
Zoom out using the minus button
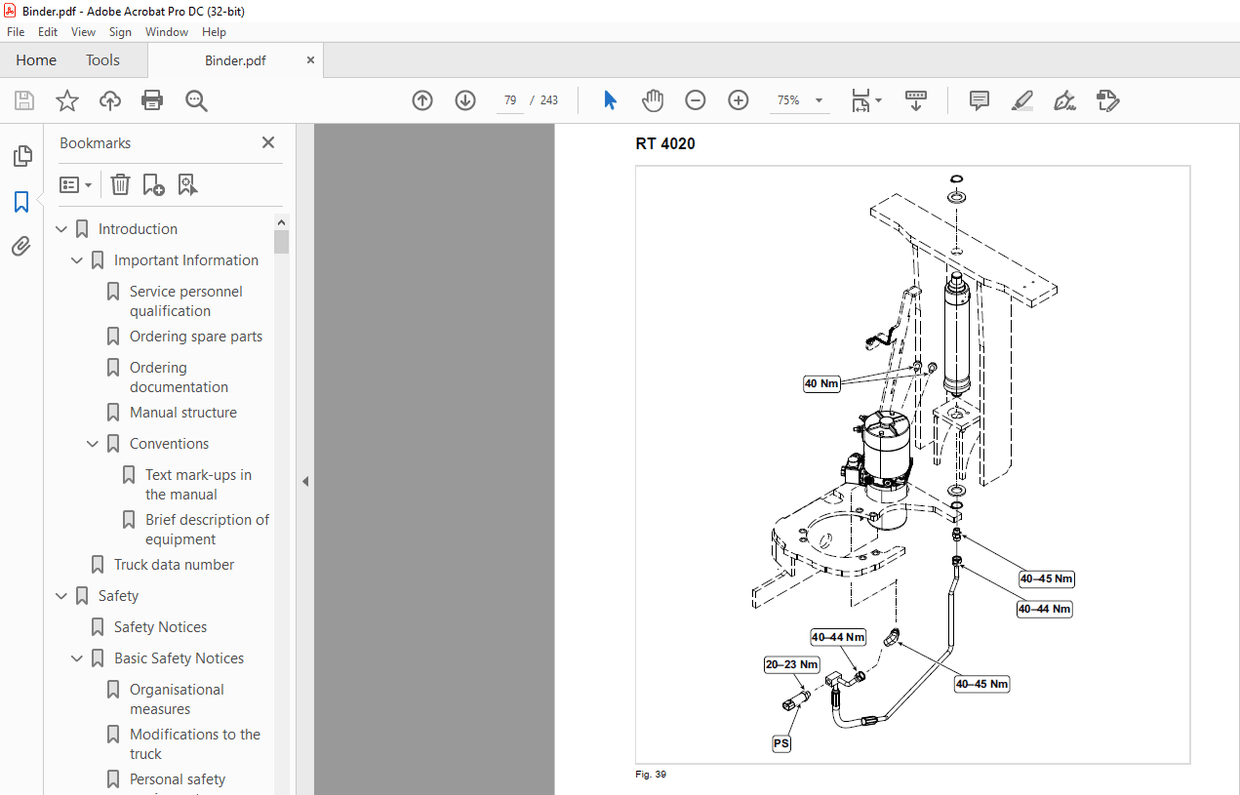coord(695,100)
